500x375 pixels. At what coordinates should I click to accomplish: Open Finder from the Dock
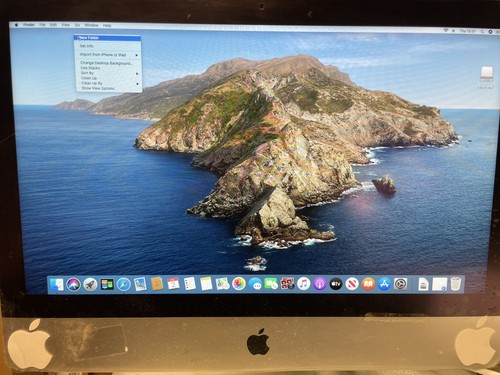[57, 284]
